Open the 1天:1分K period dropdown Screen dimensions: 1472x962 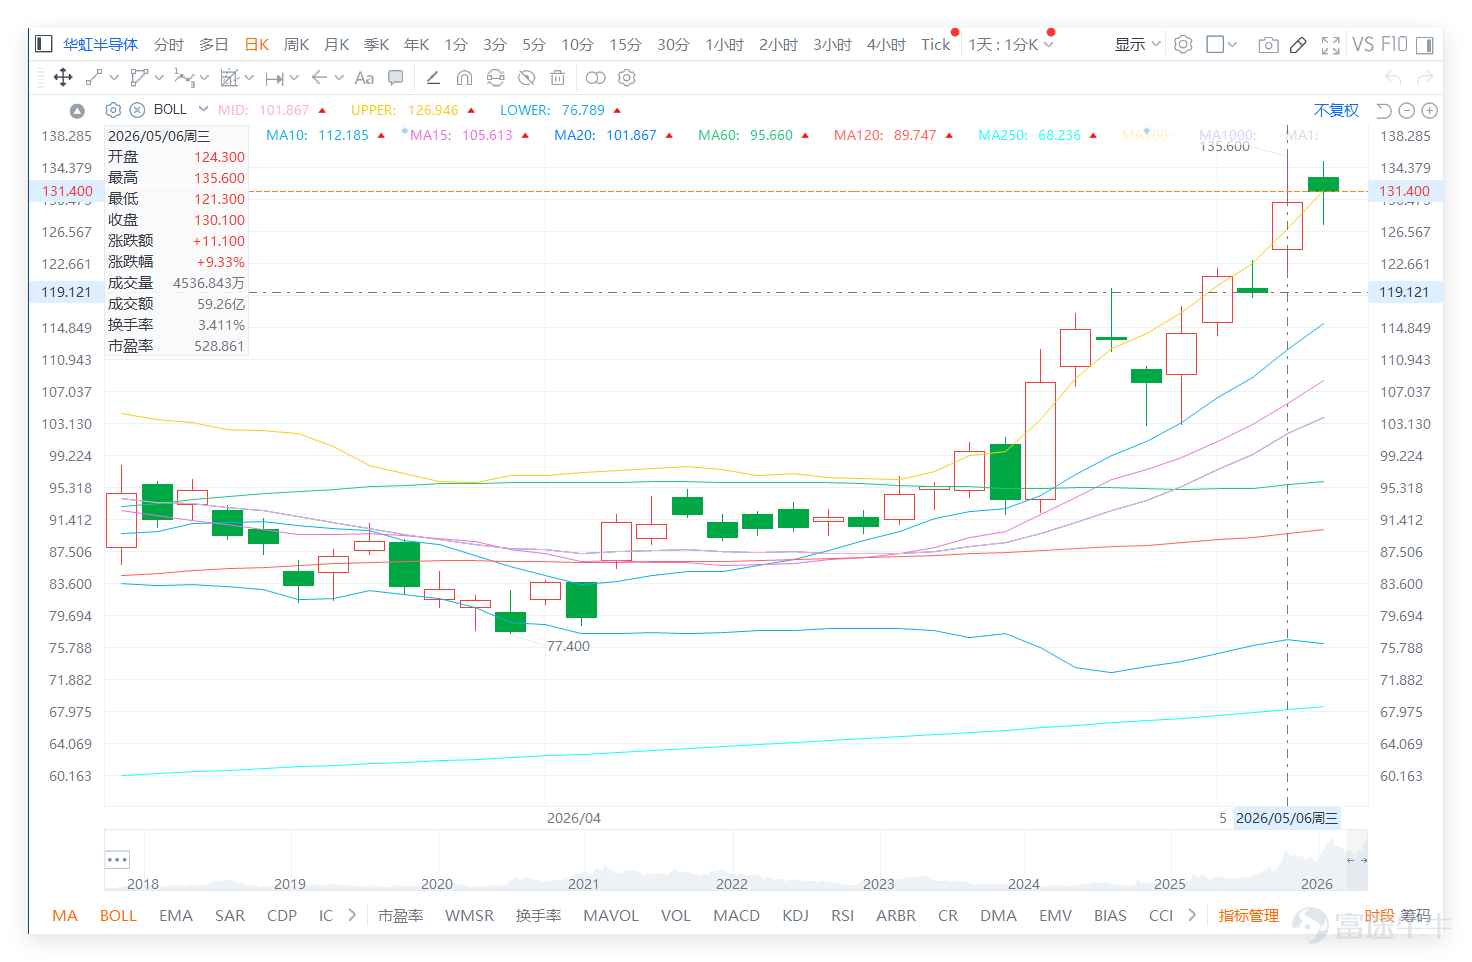[1010, 44]
